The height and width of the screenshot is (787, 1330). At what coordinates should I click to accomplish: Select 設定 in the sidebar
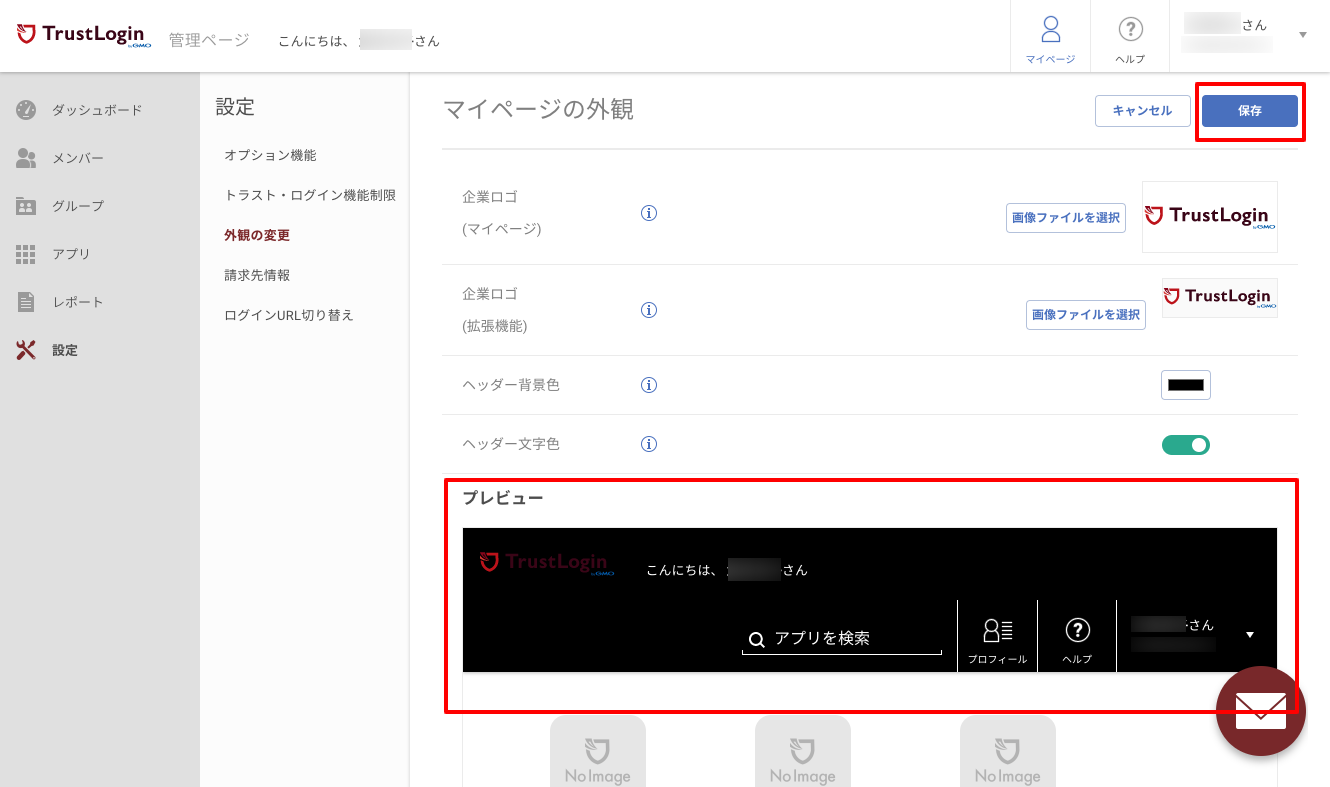[65, 350]
